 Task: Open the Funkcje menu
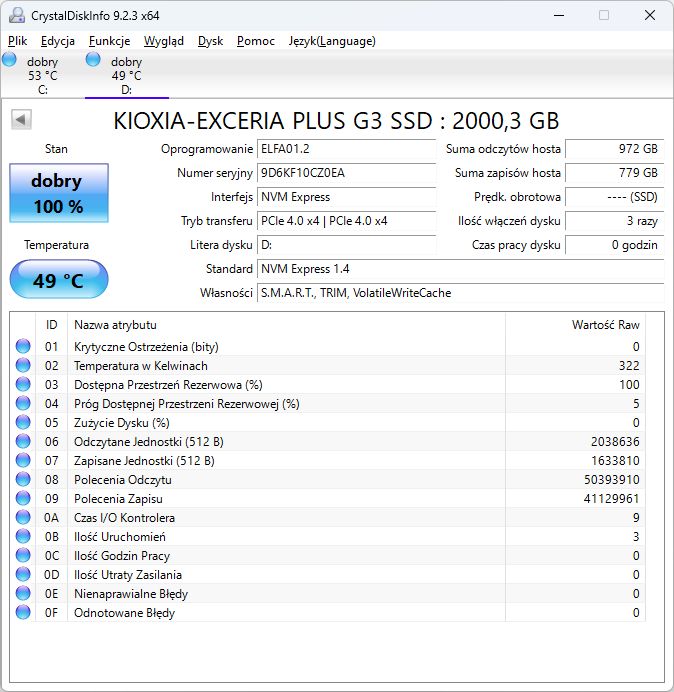pyautogui.click(x=109, y=41)
